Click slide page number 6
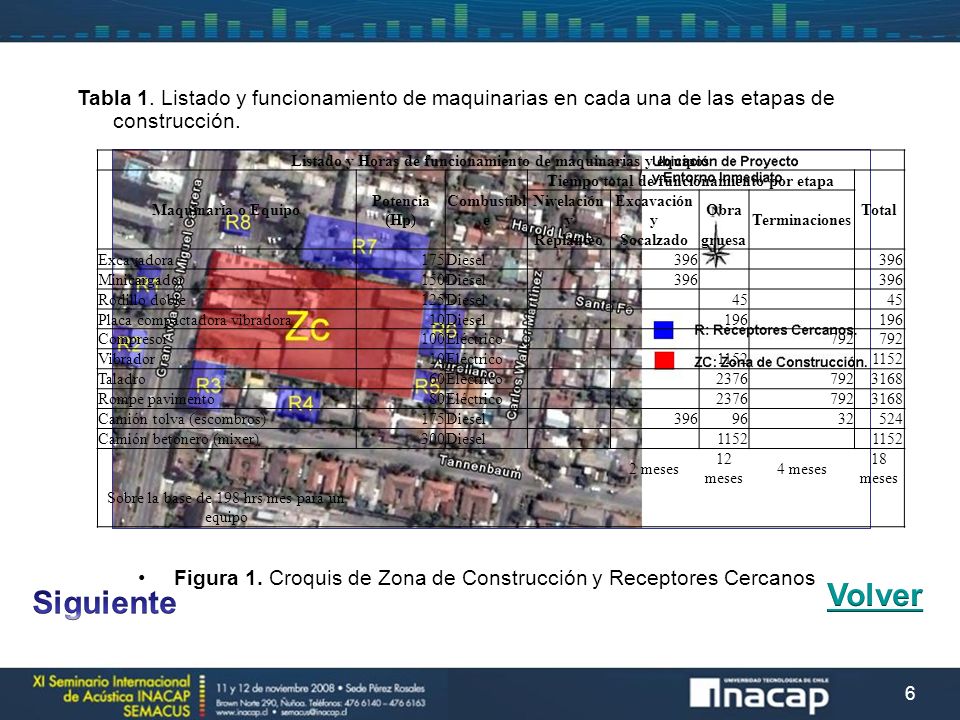Image resolution: width=960 pixels, height=720 pixels. click(x=910, y=693)
